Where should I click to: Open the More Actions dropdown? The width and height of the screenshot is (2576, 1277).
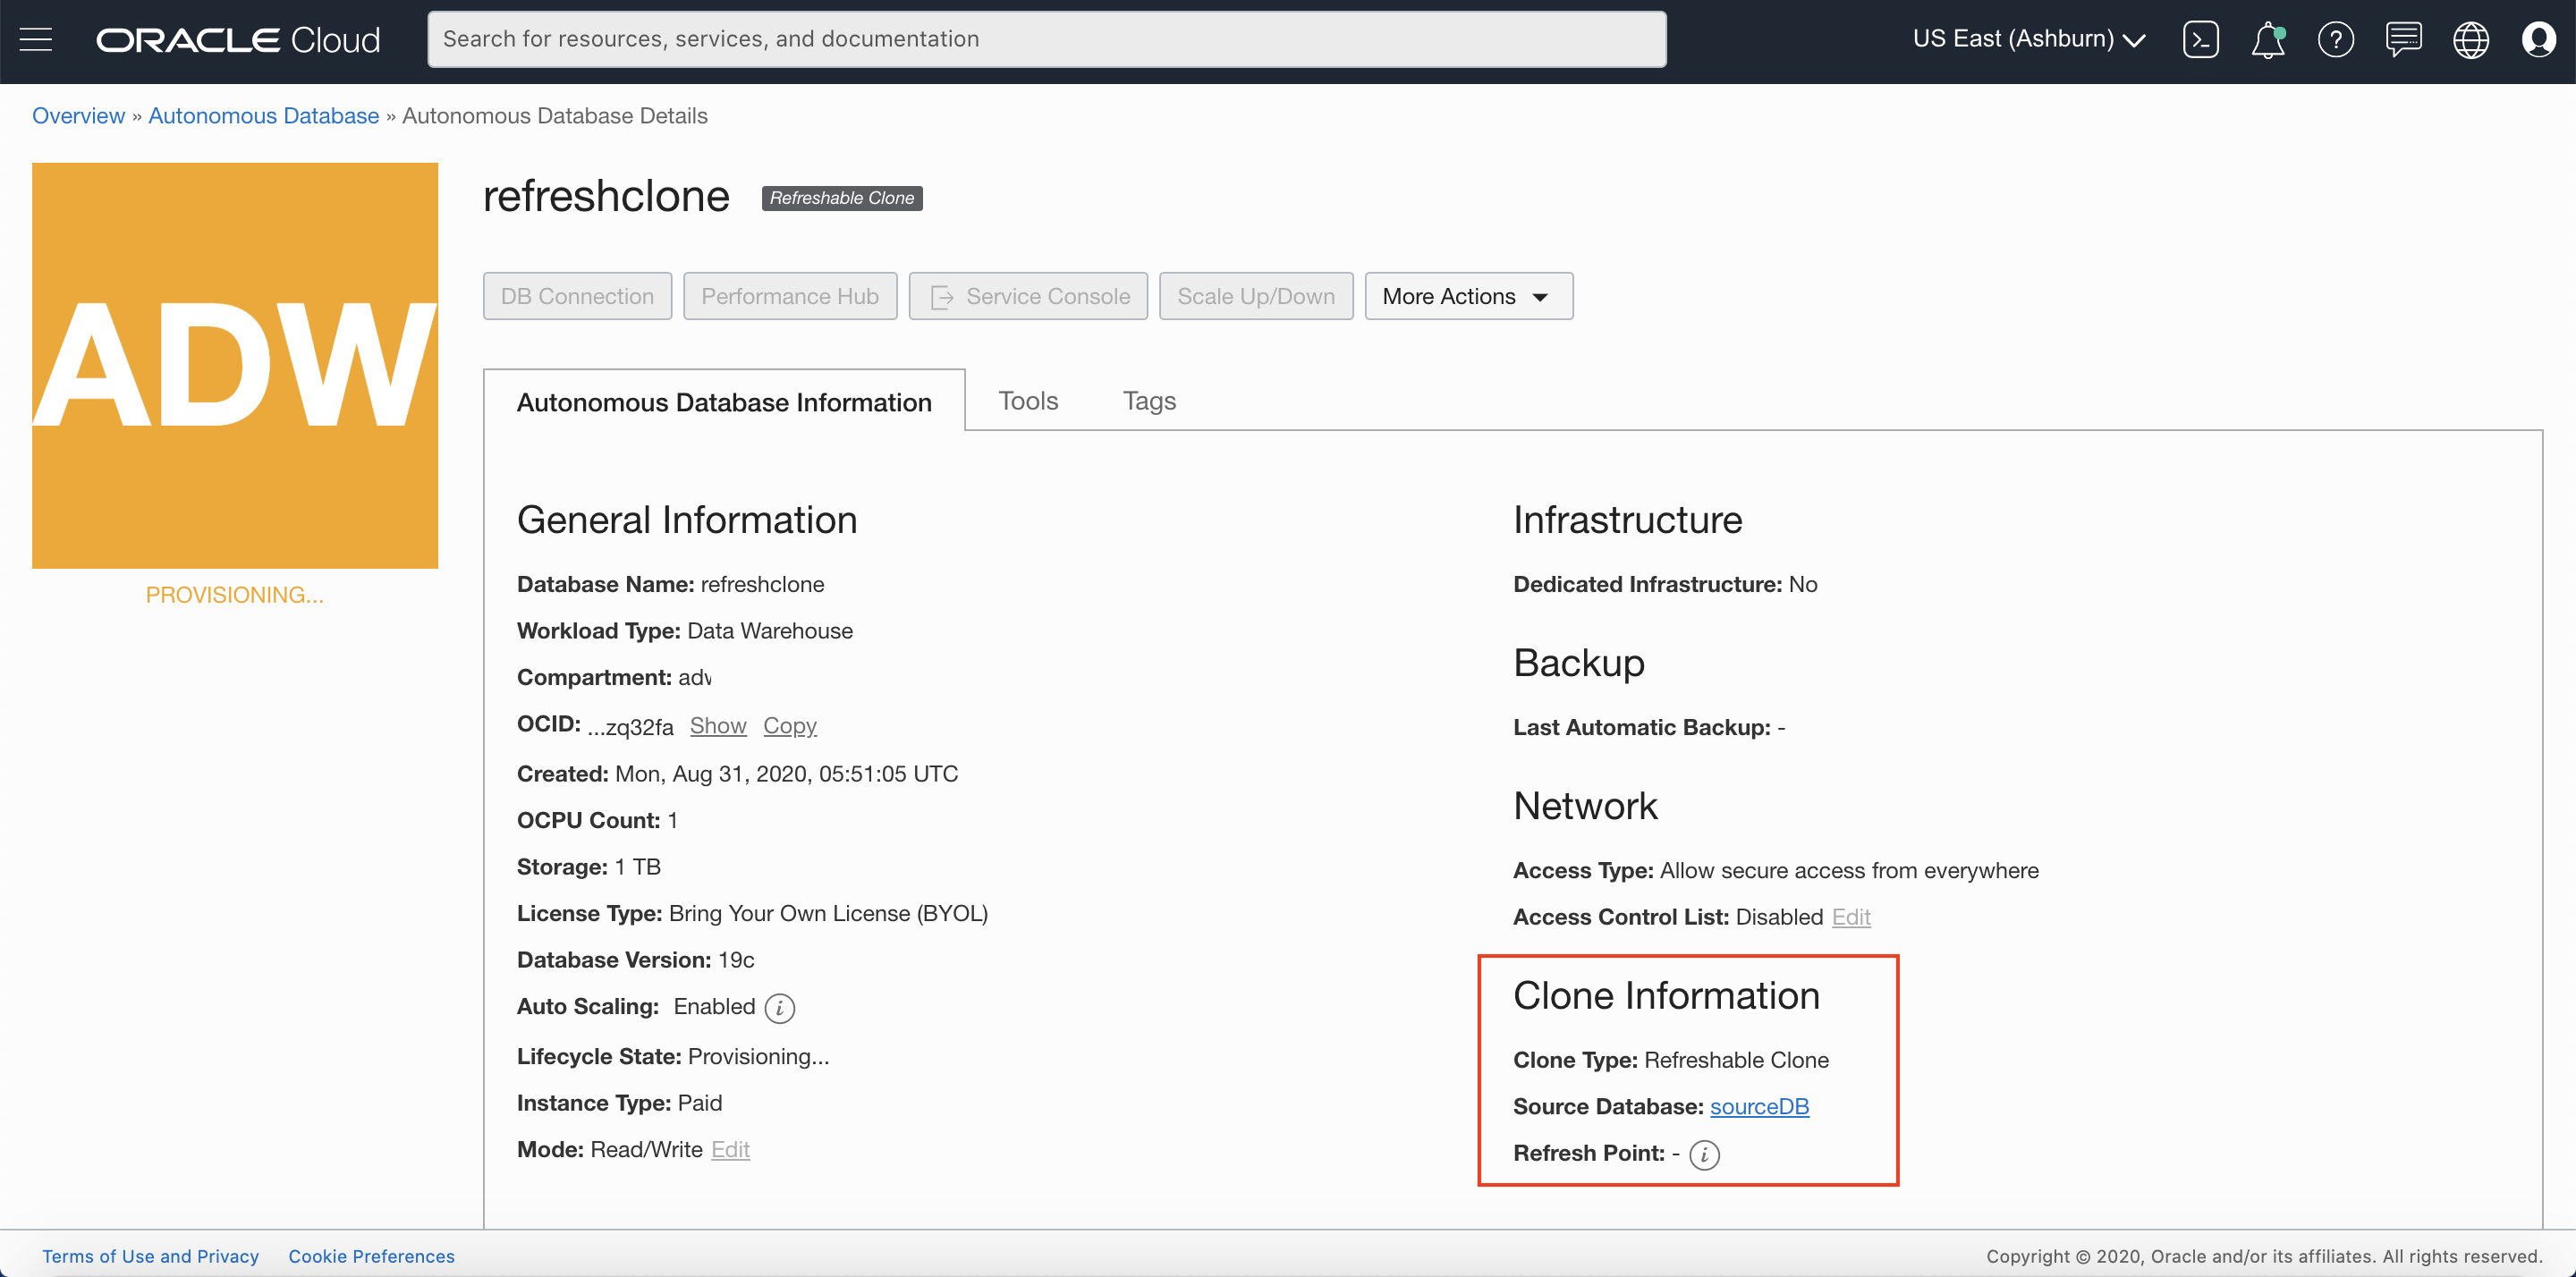tap(1467, 296)
